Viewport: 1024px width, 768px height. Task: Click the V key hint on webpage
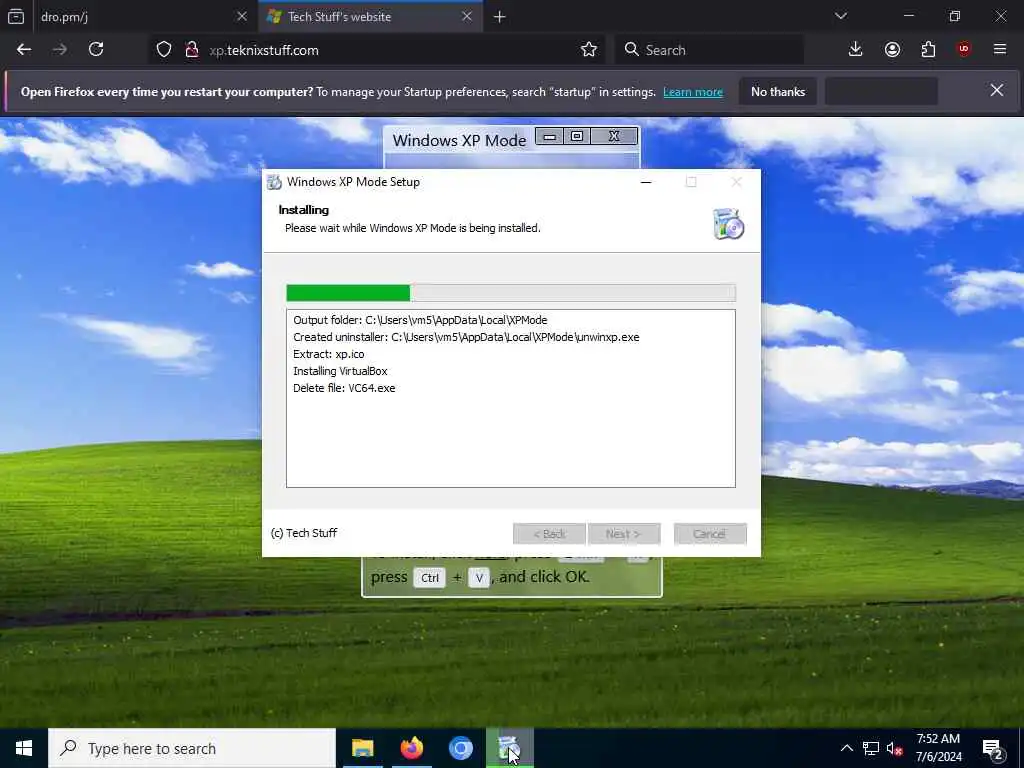[479, 578]
